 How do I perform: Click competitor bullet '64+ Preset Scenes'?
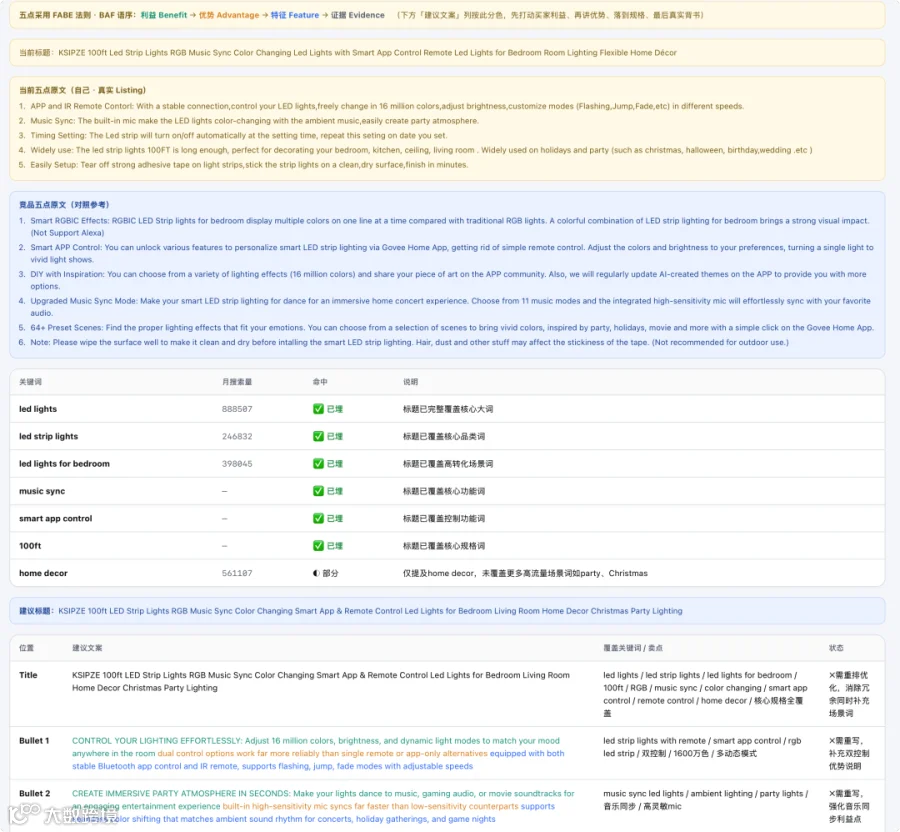tap(452, 328)
